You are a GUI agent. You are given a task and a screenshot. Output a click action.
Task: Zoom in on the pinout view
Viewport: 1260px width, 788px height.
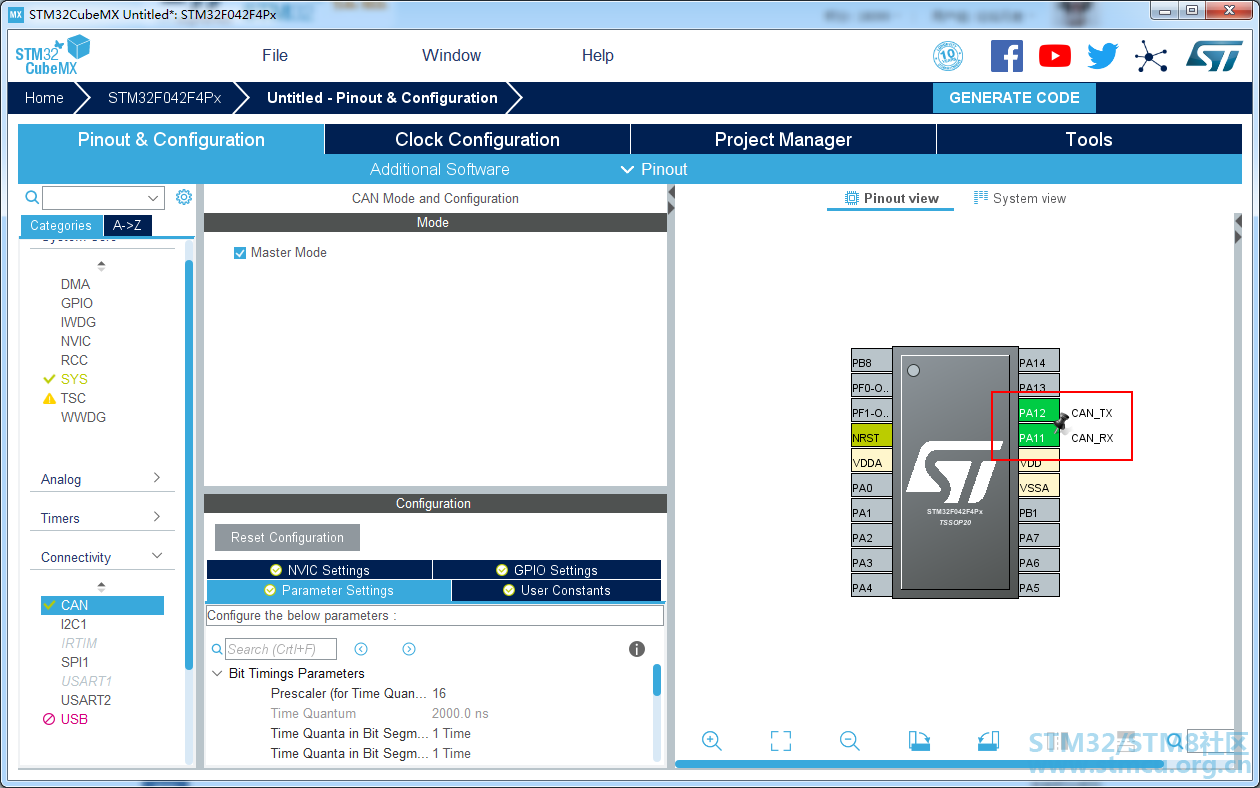(712, 741)
